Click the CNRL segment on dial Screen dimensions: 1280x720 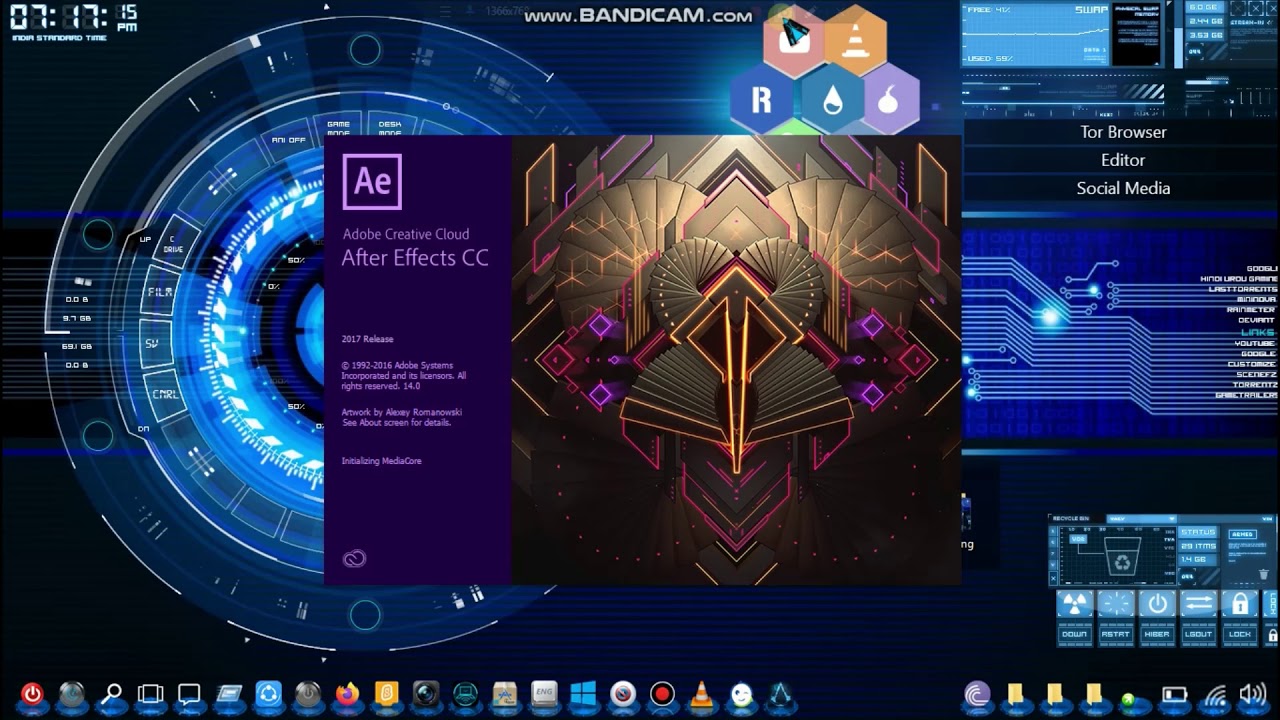coord(165,394)
